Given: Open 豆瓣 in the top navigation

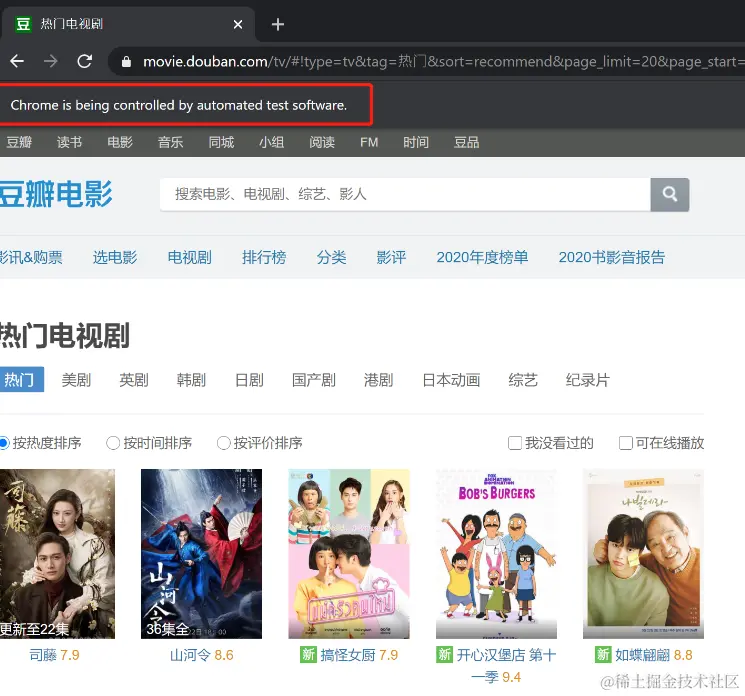Looking at the screenshot, I should click(19, 142).
